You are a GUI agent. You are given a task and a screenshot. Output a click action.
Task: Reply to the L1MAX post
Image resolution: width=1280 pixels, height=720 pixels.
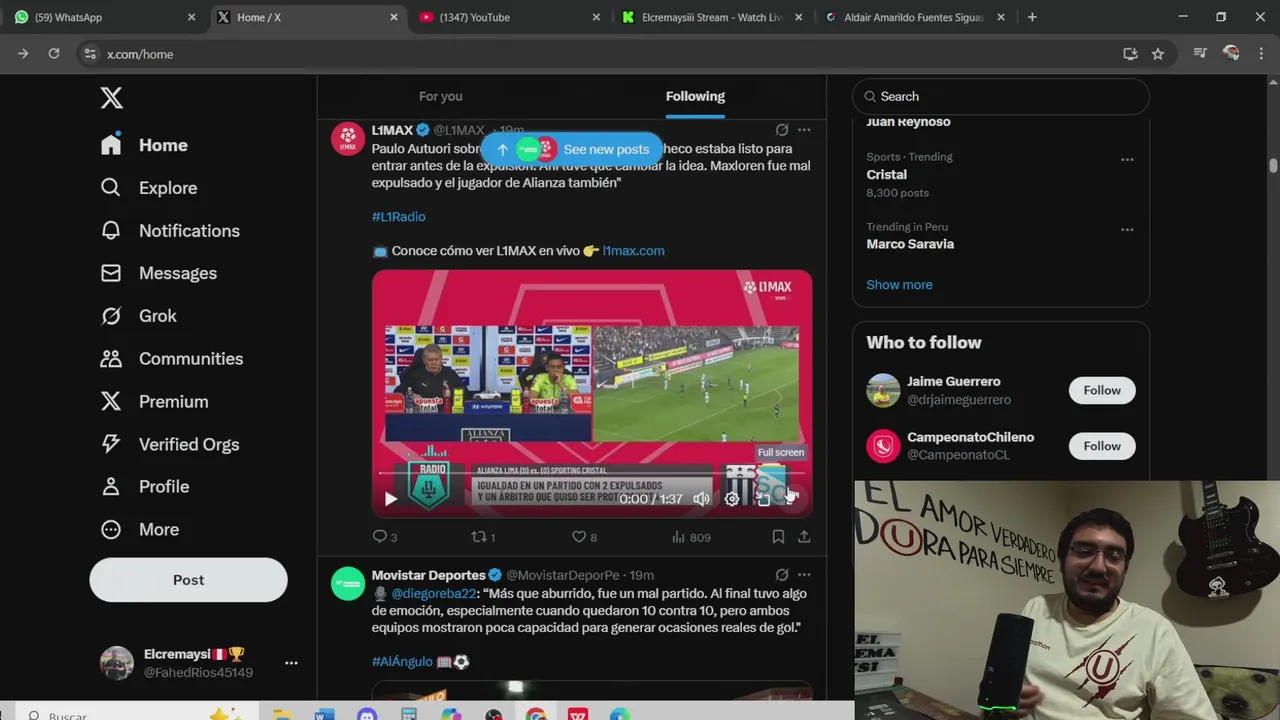click(385, 537)
